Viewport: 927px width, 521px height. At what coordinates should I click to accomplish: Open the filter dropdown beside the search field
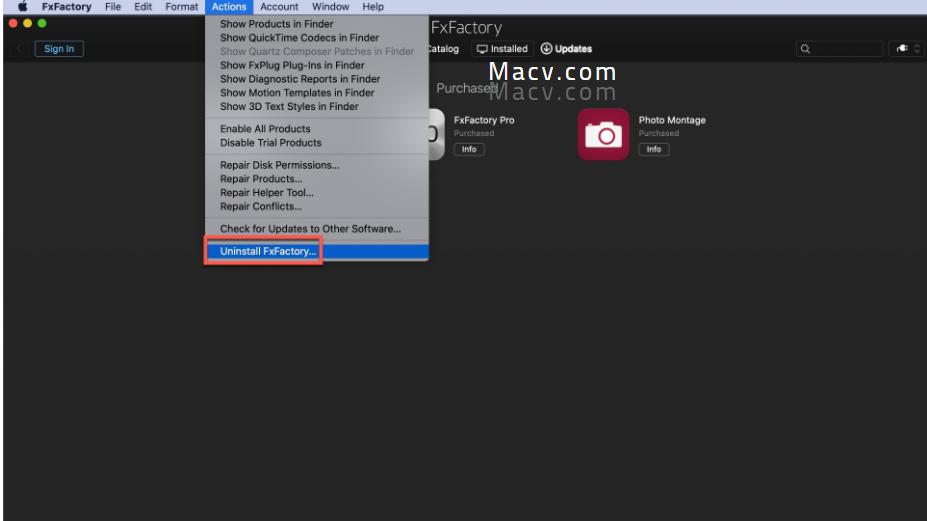click(x=907, y=48)
